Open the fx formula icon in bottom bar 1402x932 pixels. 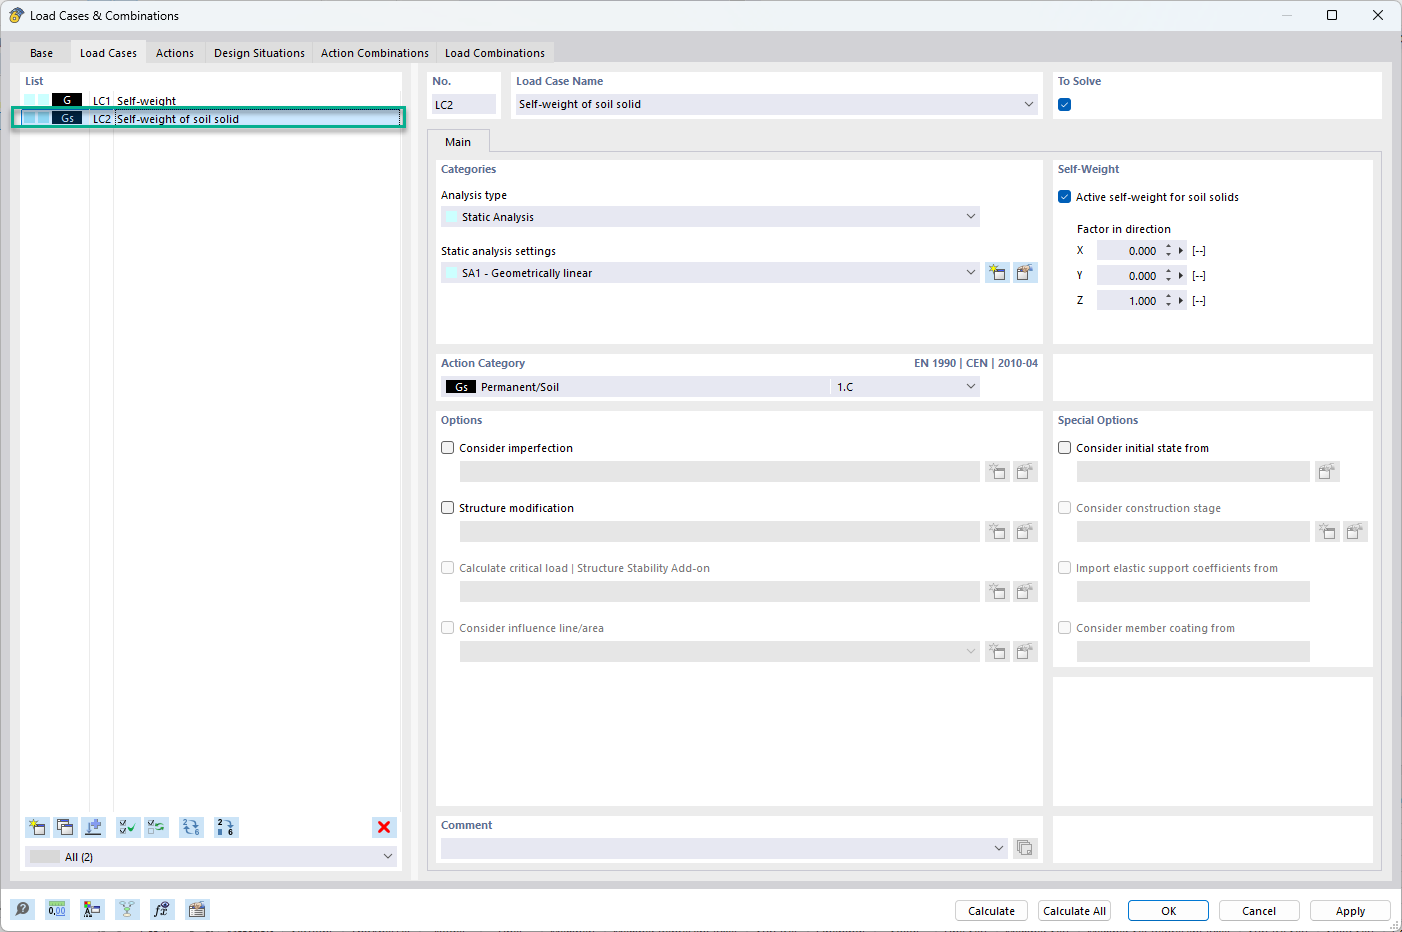pos(162,909)
